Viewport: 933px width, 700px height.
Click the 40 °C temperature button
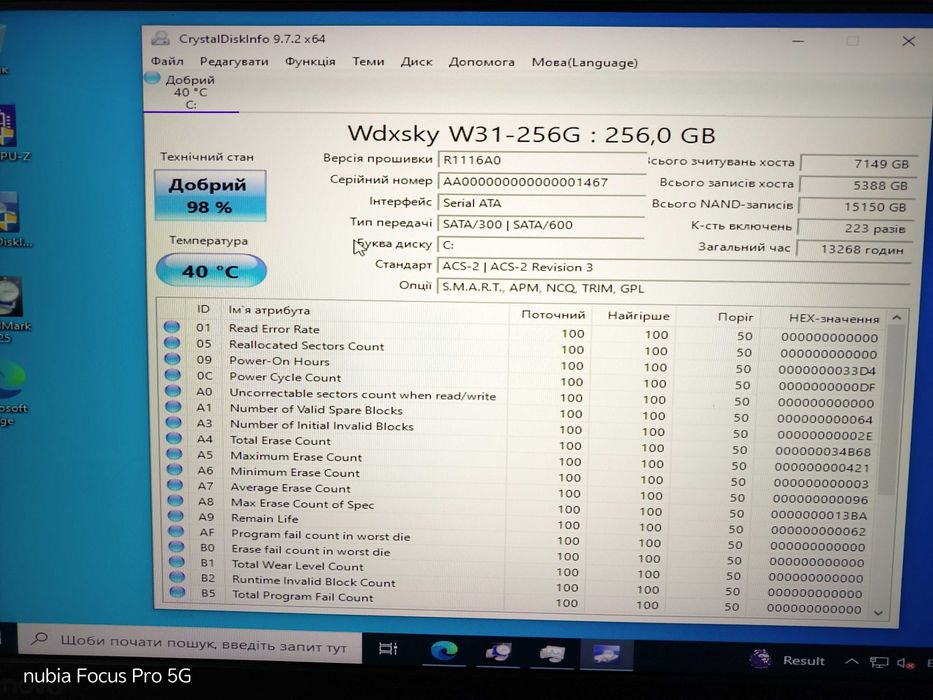pyautogui.click(x=211, y=271)
